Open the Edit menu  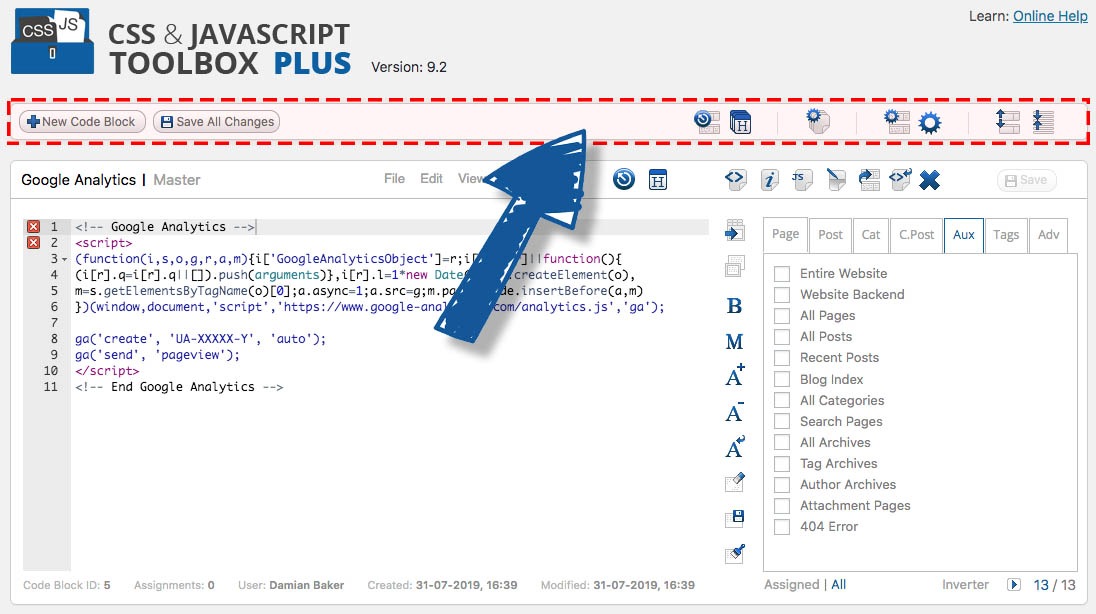pos(431,179)
